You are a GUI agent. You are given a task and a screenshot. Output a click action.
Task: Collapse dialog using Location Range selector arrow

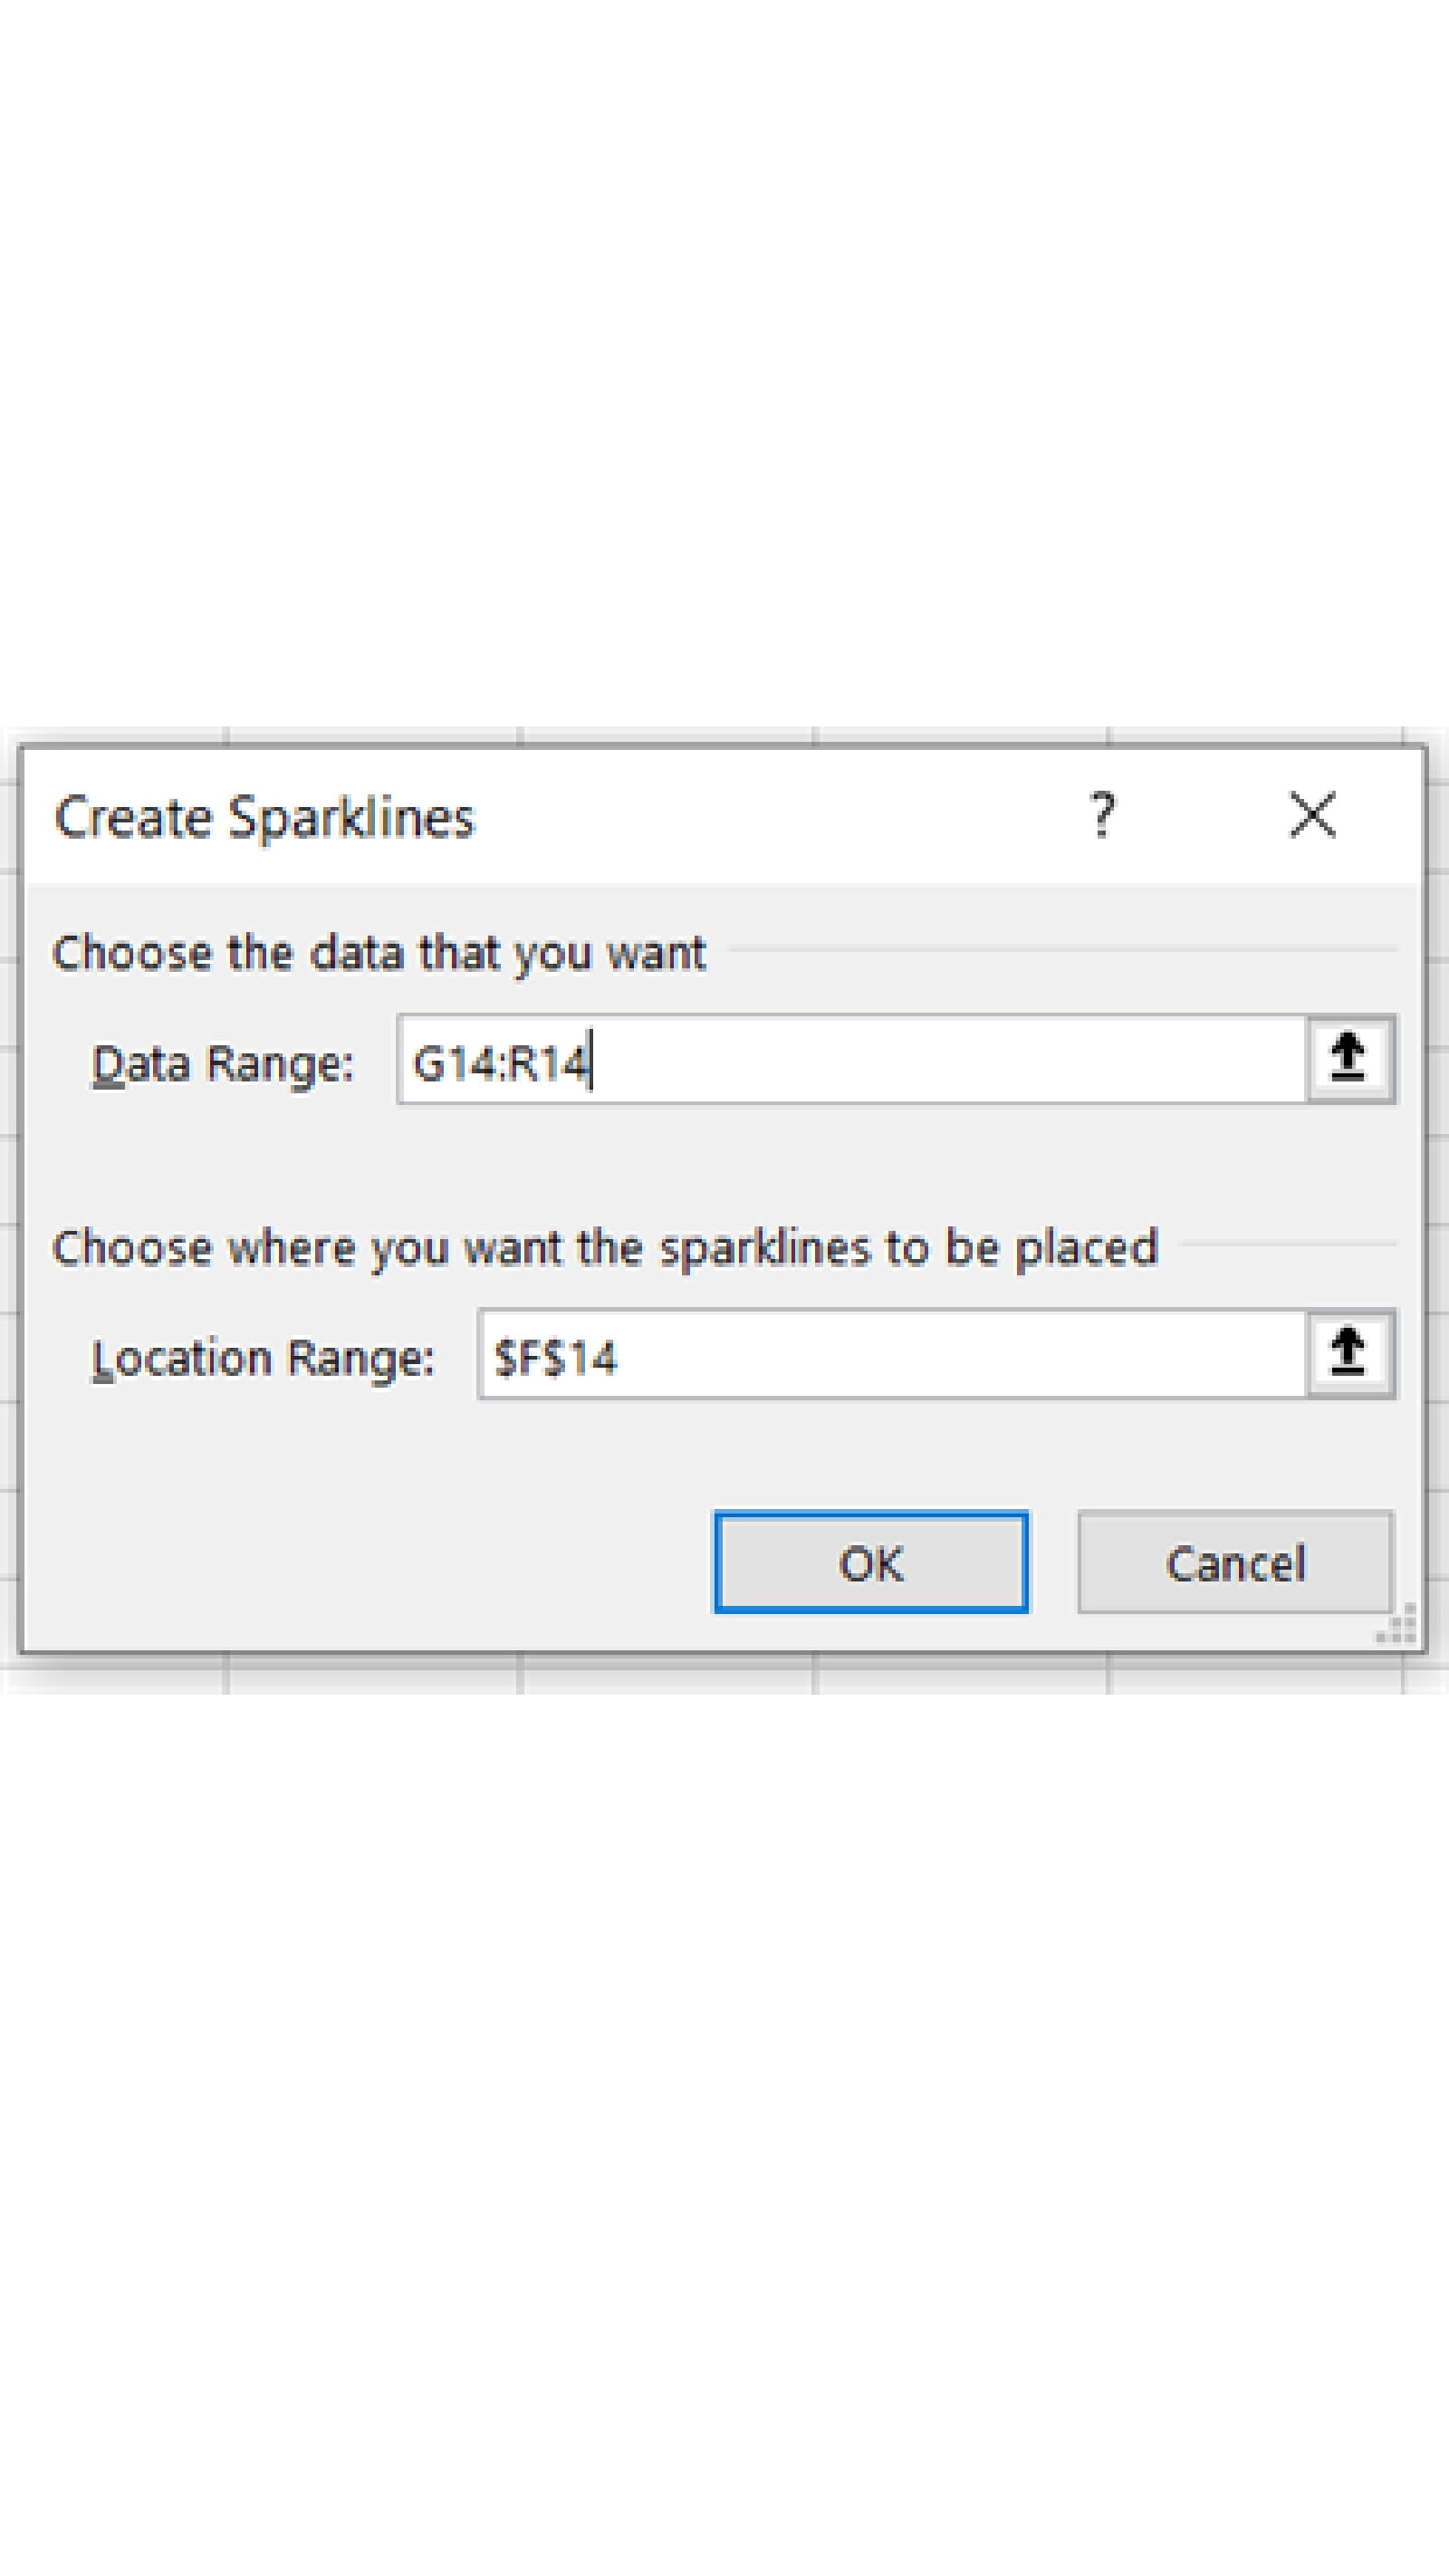click(1349, 1354)
